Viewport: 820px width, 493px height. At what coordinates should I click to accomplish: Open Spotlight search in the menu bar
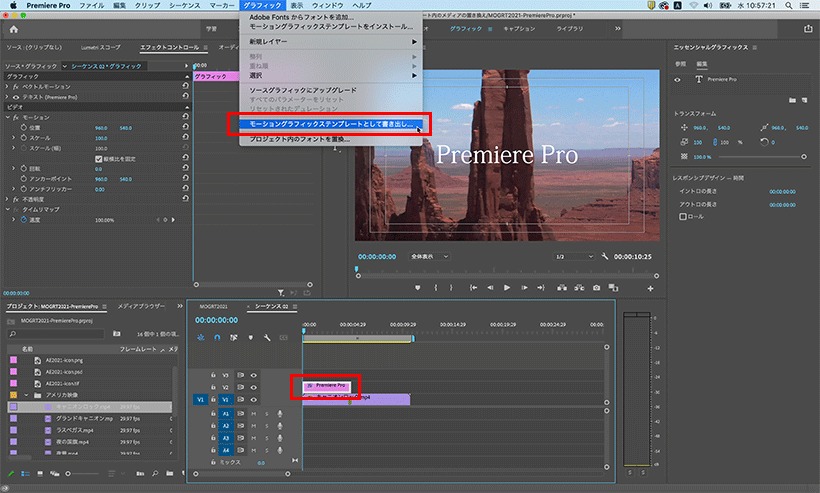(789, 5)
